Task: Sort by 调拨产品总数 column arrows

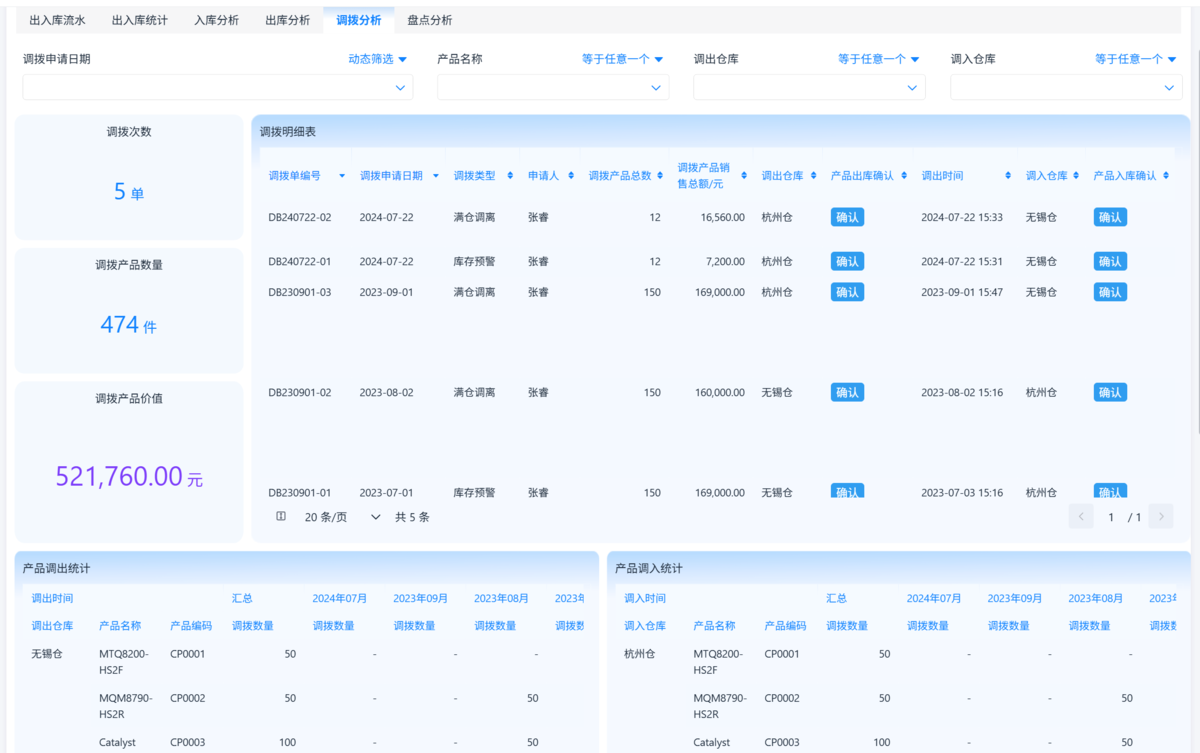Action: click(x=661, y=176)
